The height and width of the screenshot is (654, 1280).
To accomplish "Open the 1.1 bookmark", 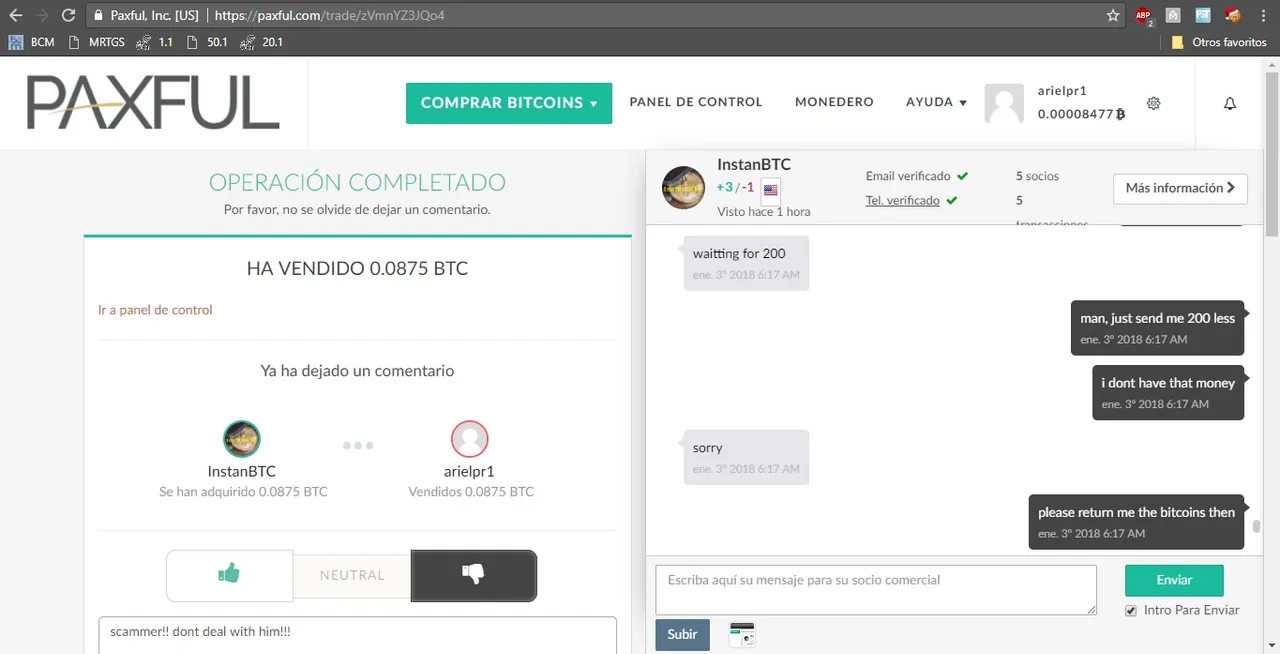I will [155, 42].
